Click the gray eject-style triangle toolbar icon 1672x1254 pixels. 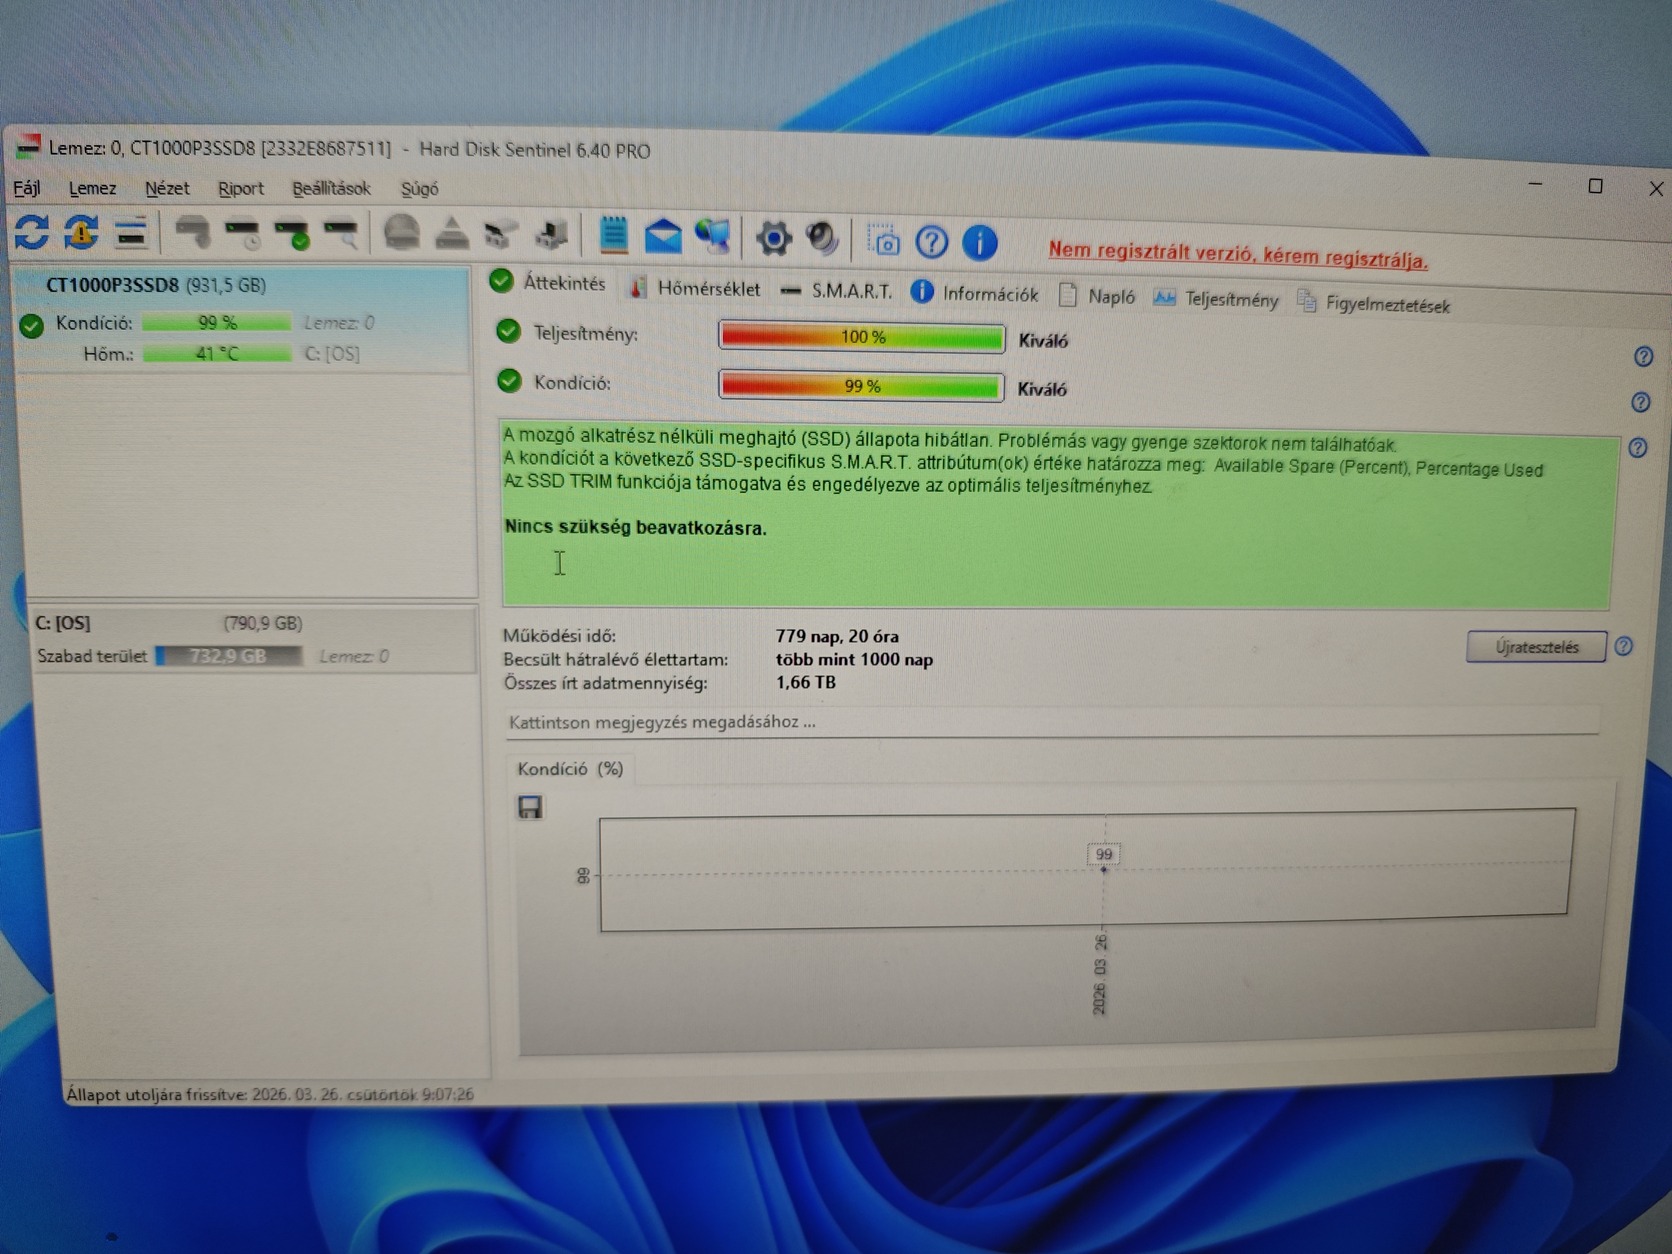click(x=452, y=235)
